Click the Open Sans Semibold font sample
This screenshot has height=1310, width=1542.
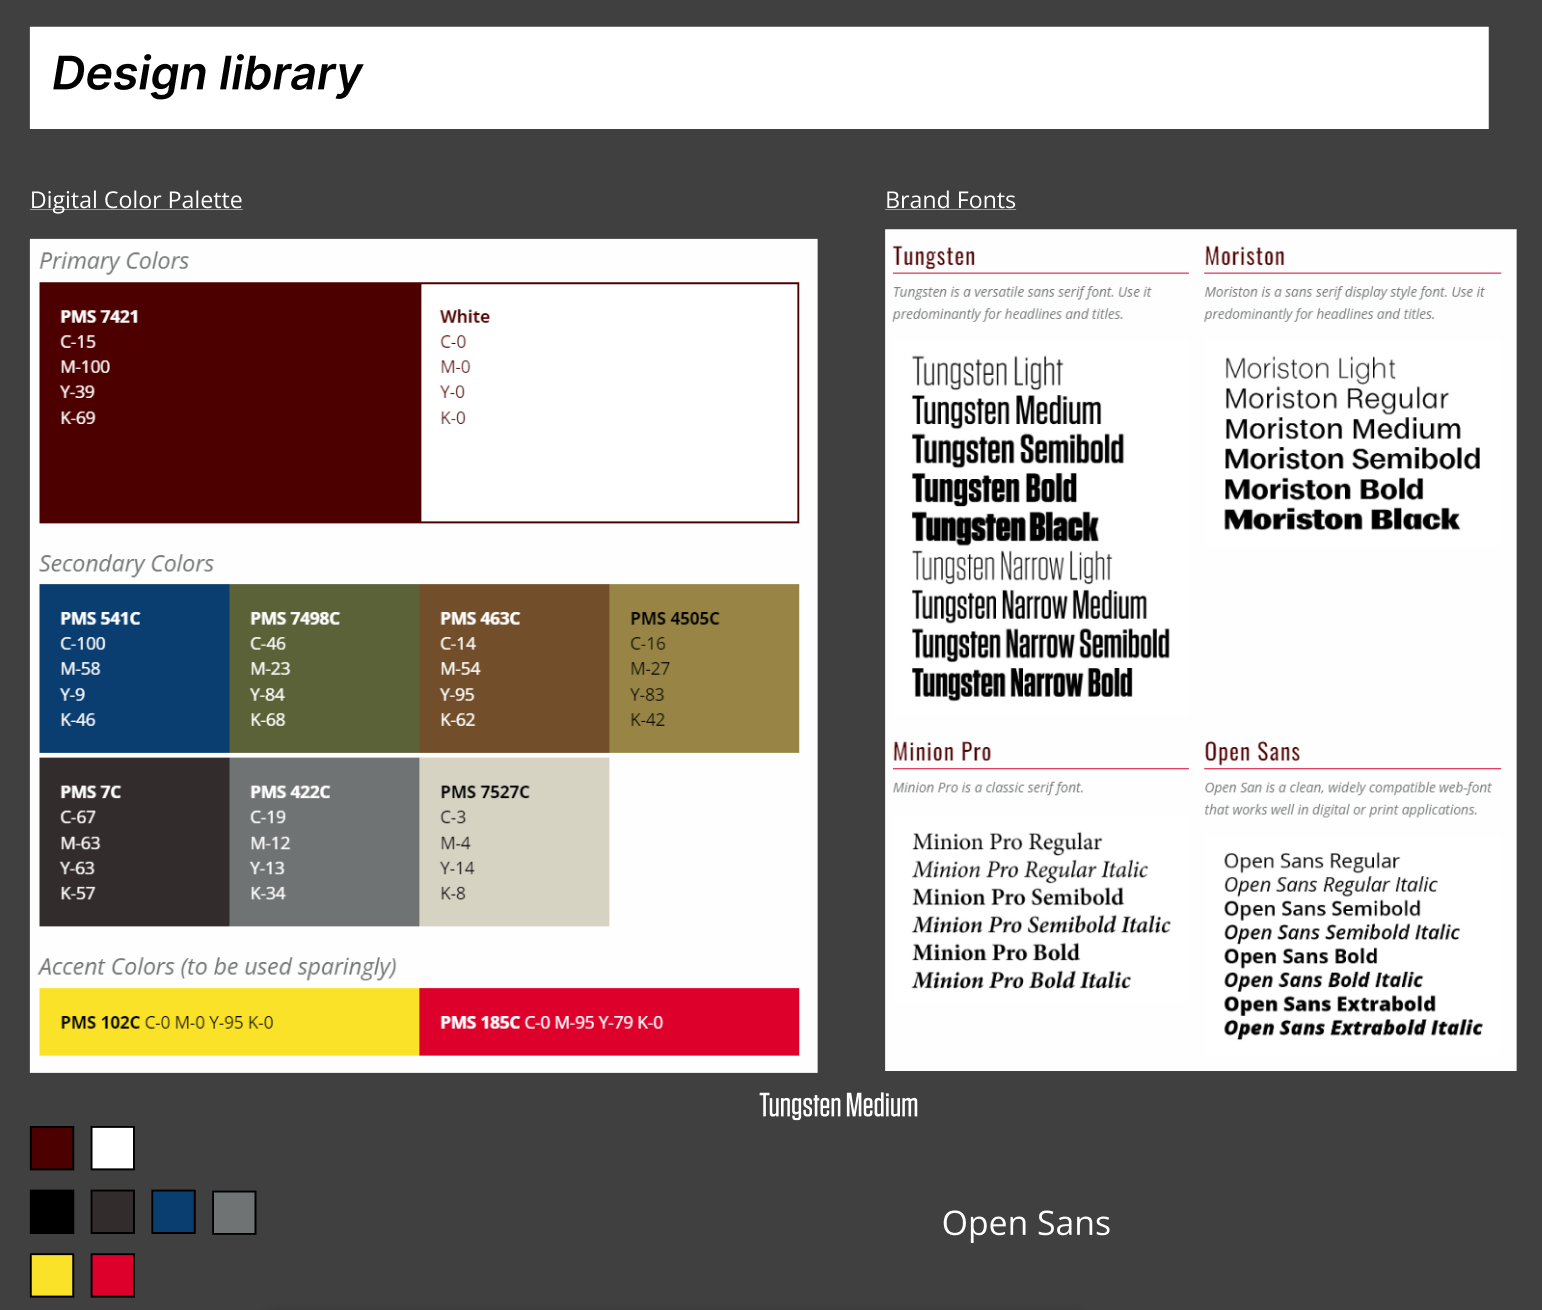(x=1322, y=909)
